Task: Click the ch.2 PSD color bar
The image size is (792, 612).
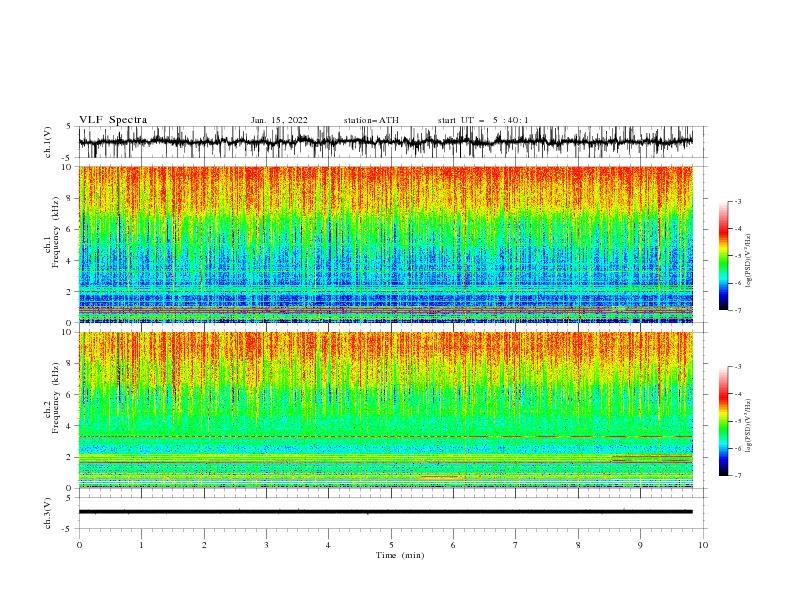Action: pos(723,421)
